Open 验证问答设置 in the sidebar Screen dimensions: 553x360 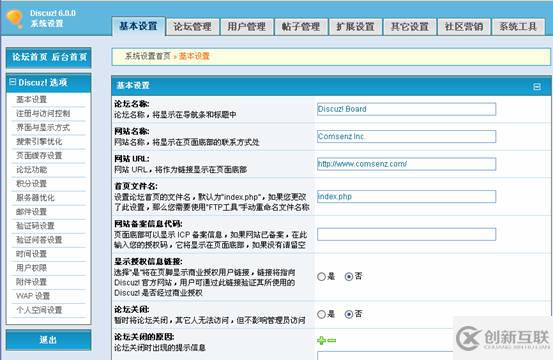(39, 240)
